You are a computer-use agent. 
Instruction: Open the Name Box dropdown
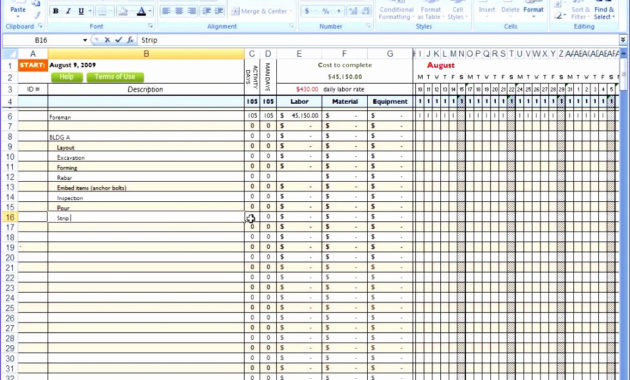(x=85, y=40)
